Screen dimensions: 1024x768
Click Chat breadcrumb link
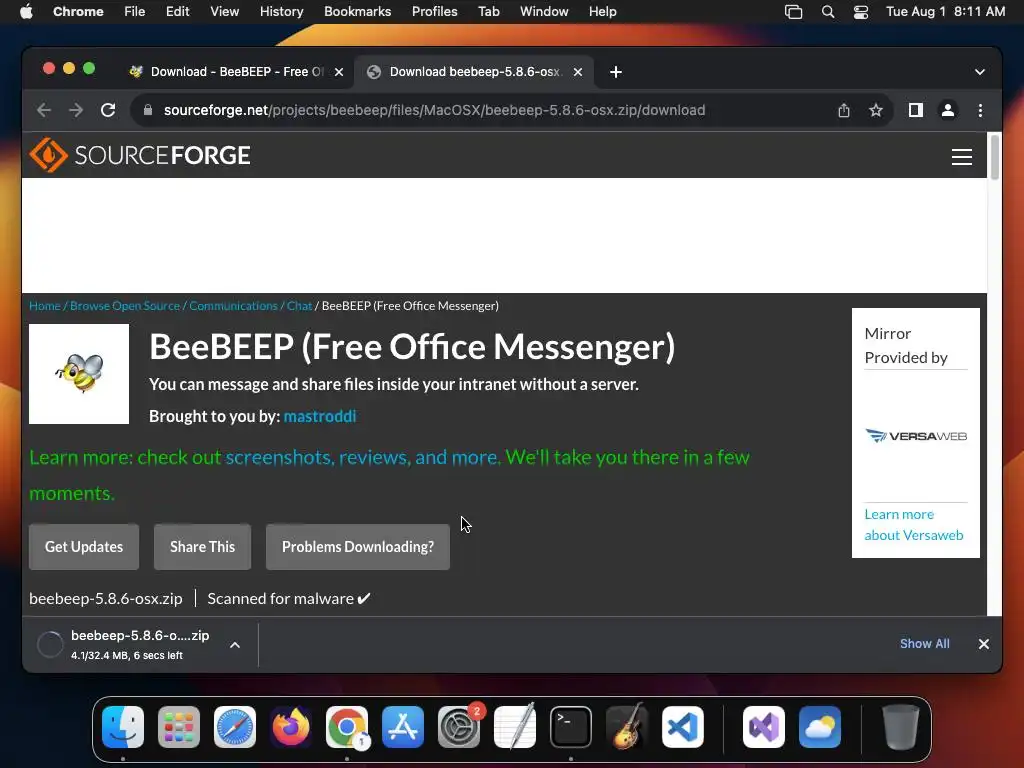tap(299, 306)
